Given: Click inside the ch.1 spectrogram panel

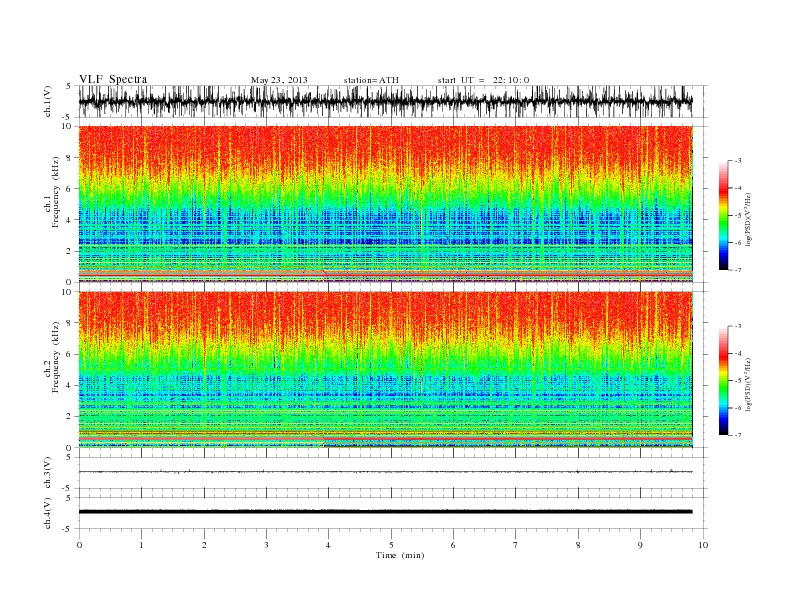Looking at the screenshot, I should coord(385,204).
